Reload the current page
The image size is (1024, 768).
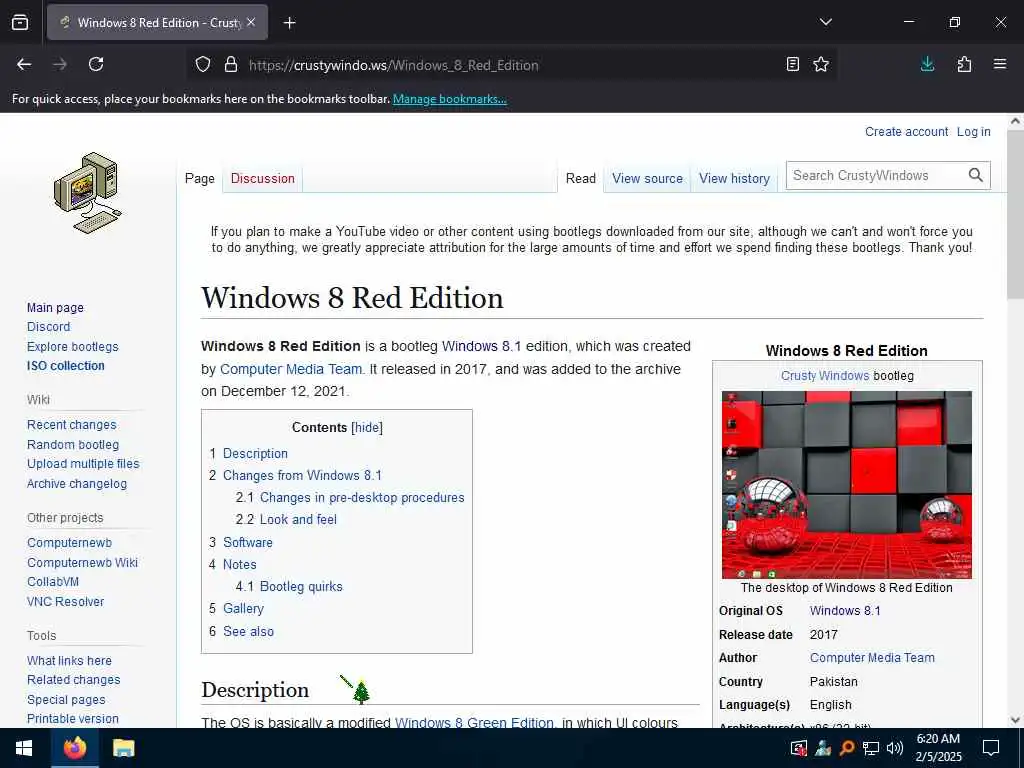(96, 64)
